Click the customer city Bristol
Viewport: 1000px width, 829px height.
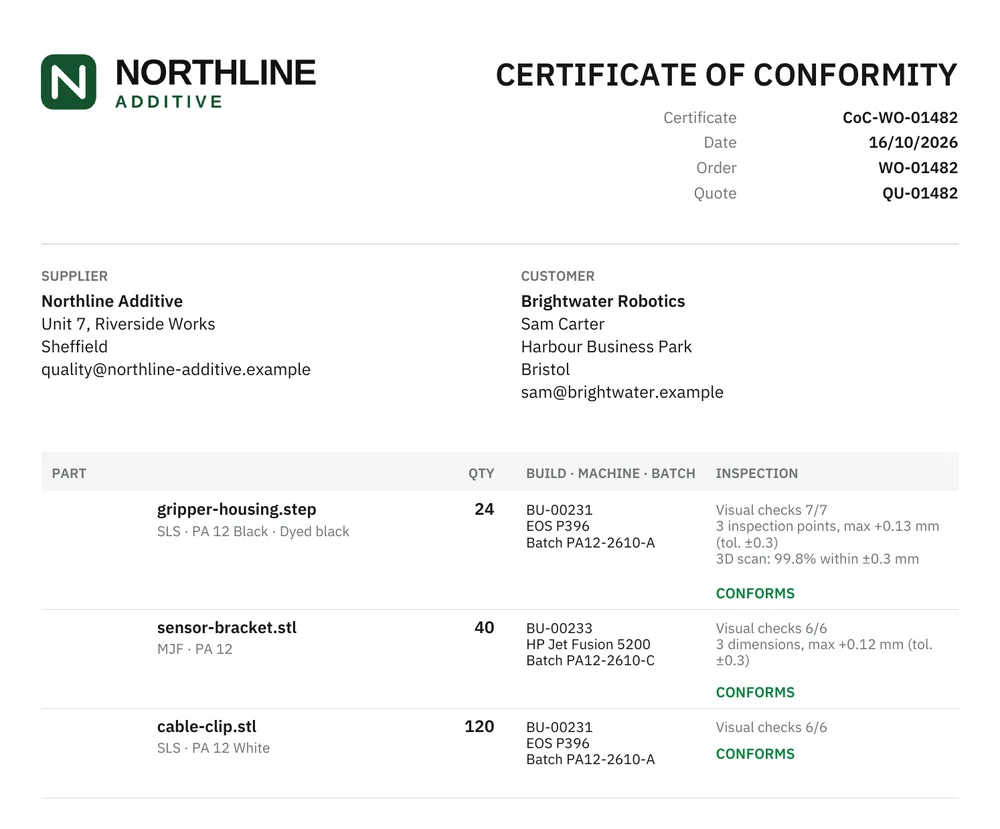click(545, 370)
